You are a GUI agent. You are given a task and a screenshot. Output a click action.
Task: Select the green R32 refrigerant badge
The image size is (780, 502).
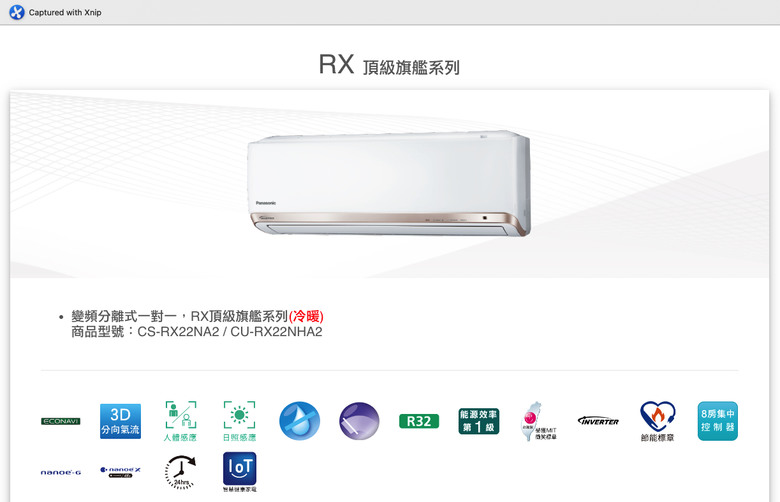pyautogui.click(x=419, y=421)
